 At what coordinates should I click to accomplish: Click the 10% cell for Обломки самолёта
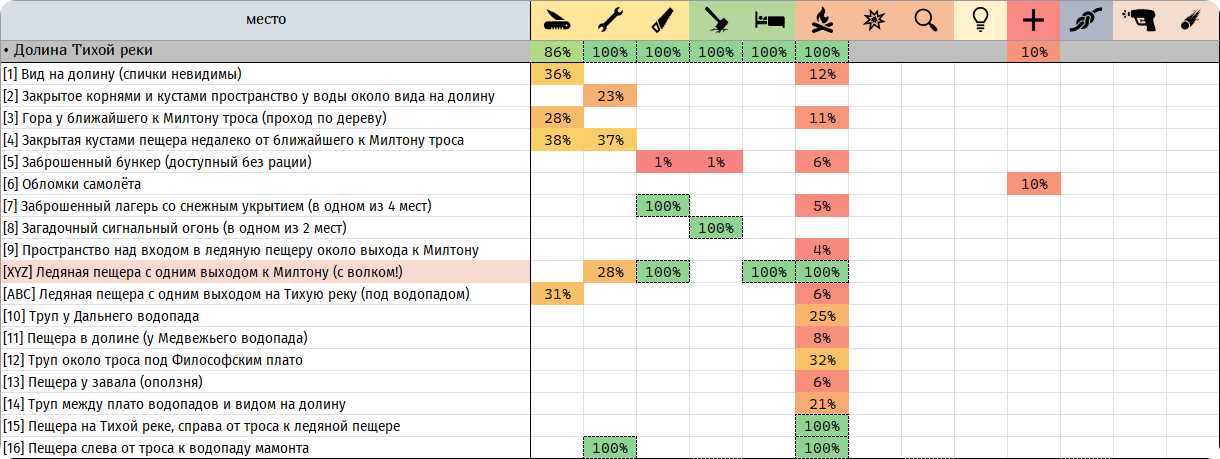pyautogui.click(x=1034, y=184)
